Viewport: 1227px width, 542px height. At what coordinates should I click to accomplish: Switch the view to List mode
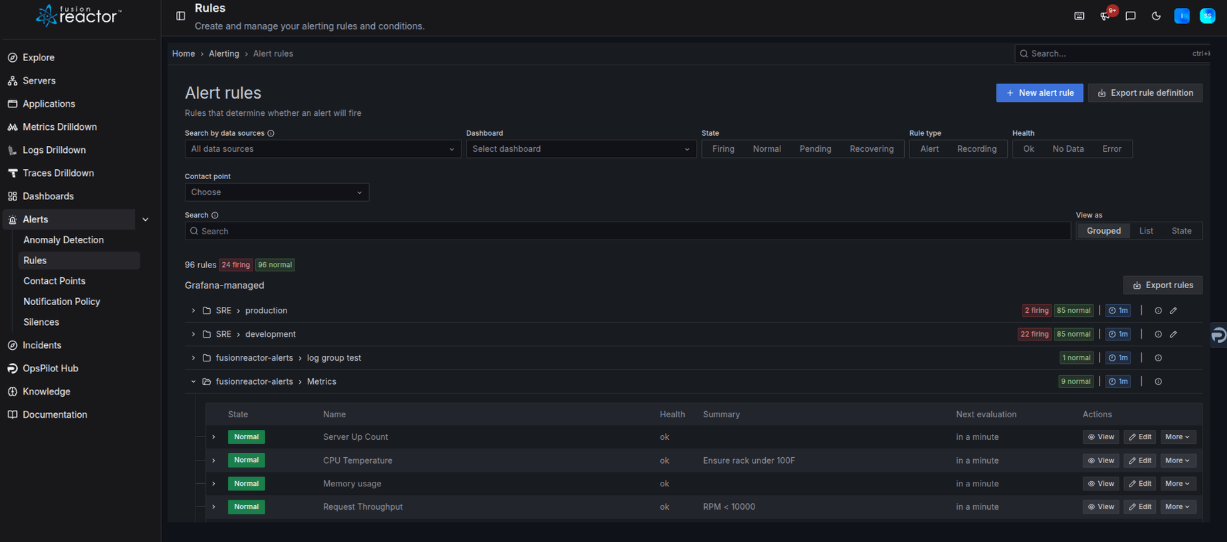tap(1146, 231)
